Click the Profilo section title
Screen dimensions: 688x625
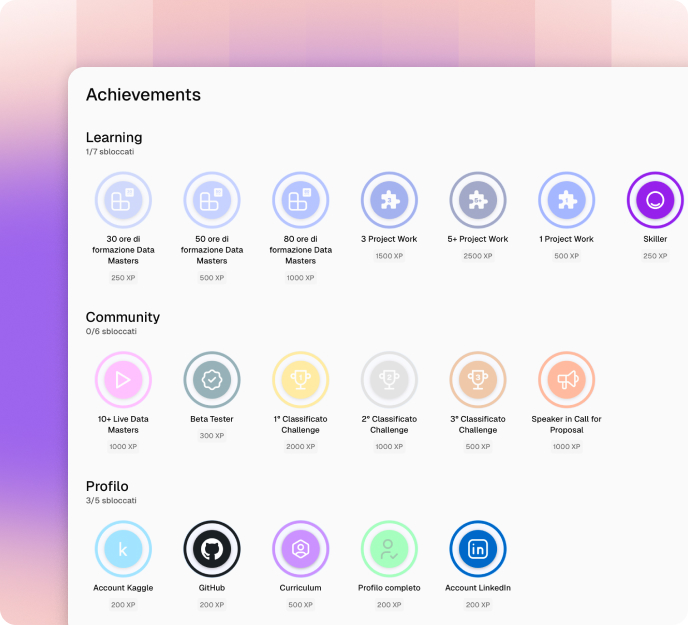click(x=107, y=486)
